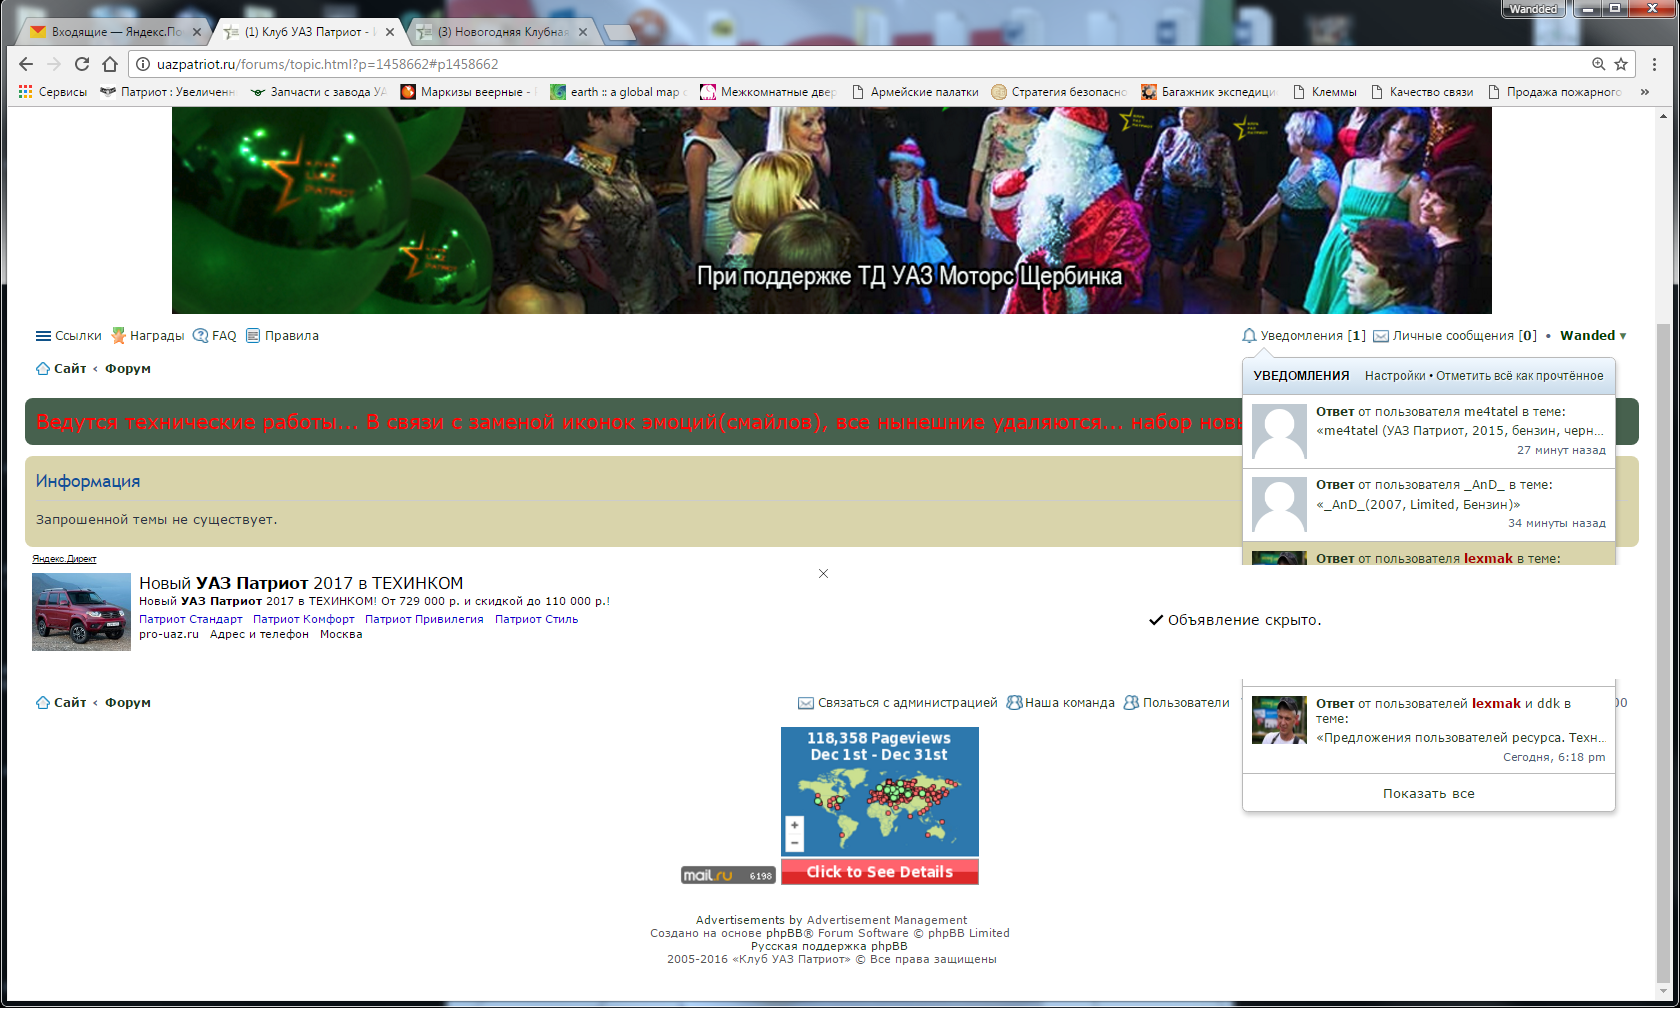Bookmark page with the star icon
The image size is (1680, 1010).
[1621, 64]
